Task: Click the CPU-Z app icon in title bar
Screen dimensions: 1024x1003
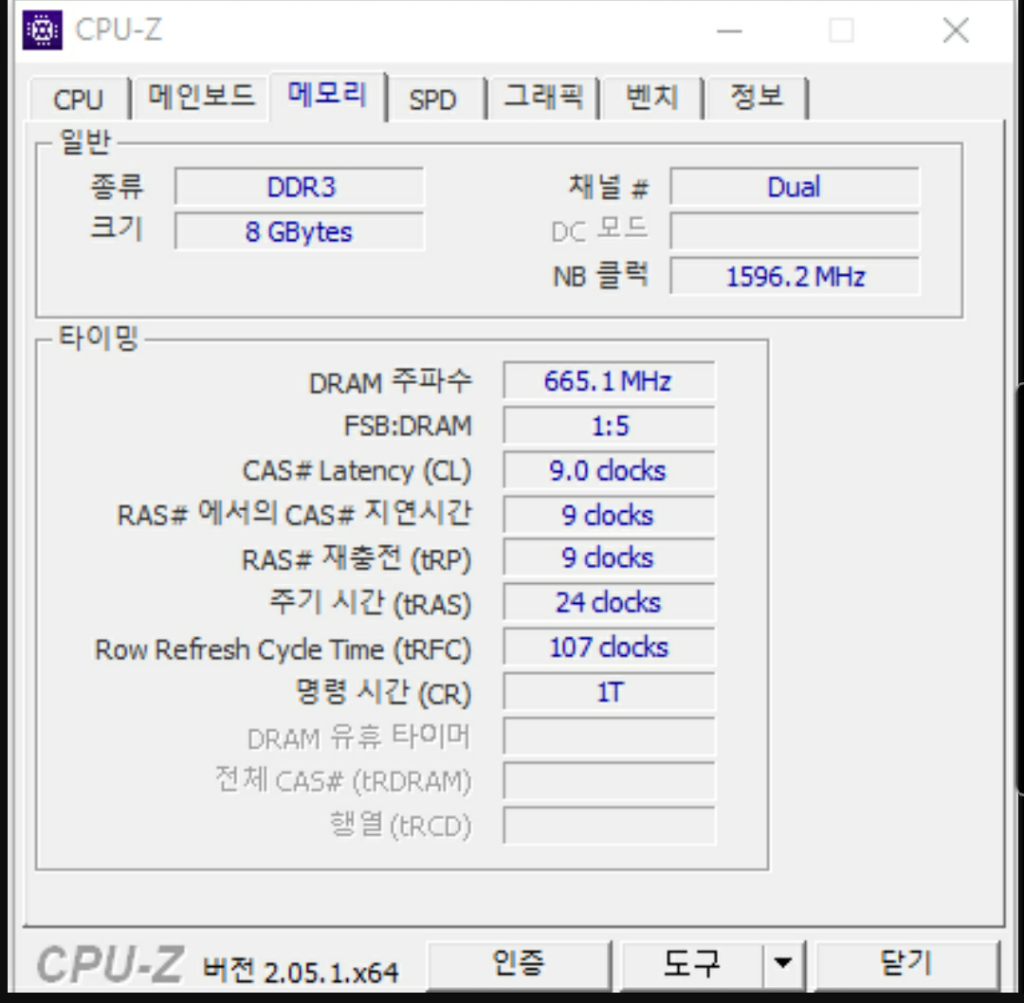Action: tap(42, 31)
